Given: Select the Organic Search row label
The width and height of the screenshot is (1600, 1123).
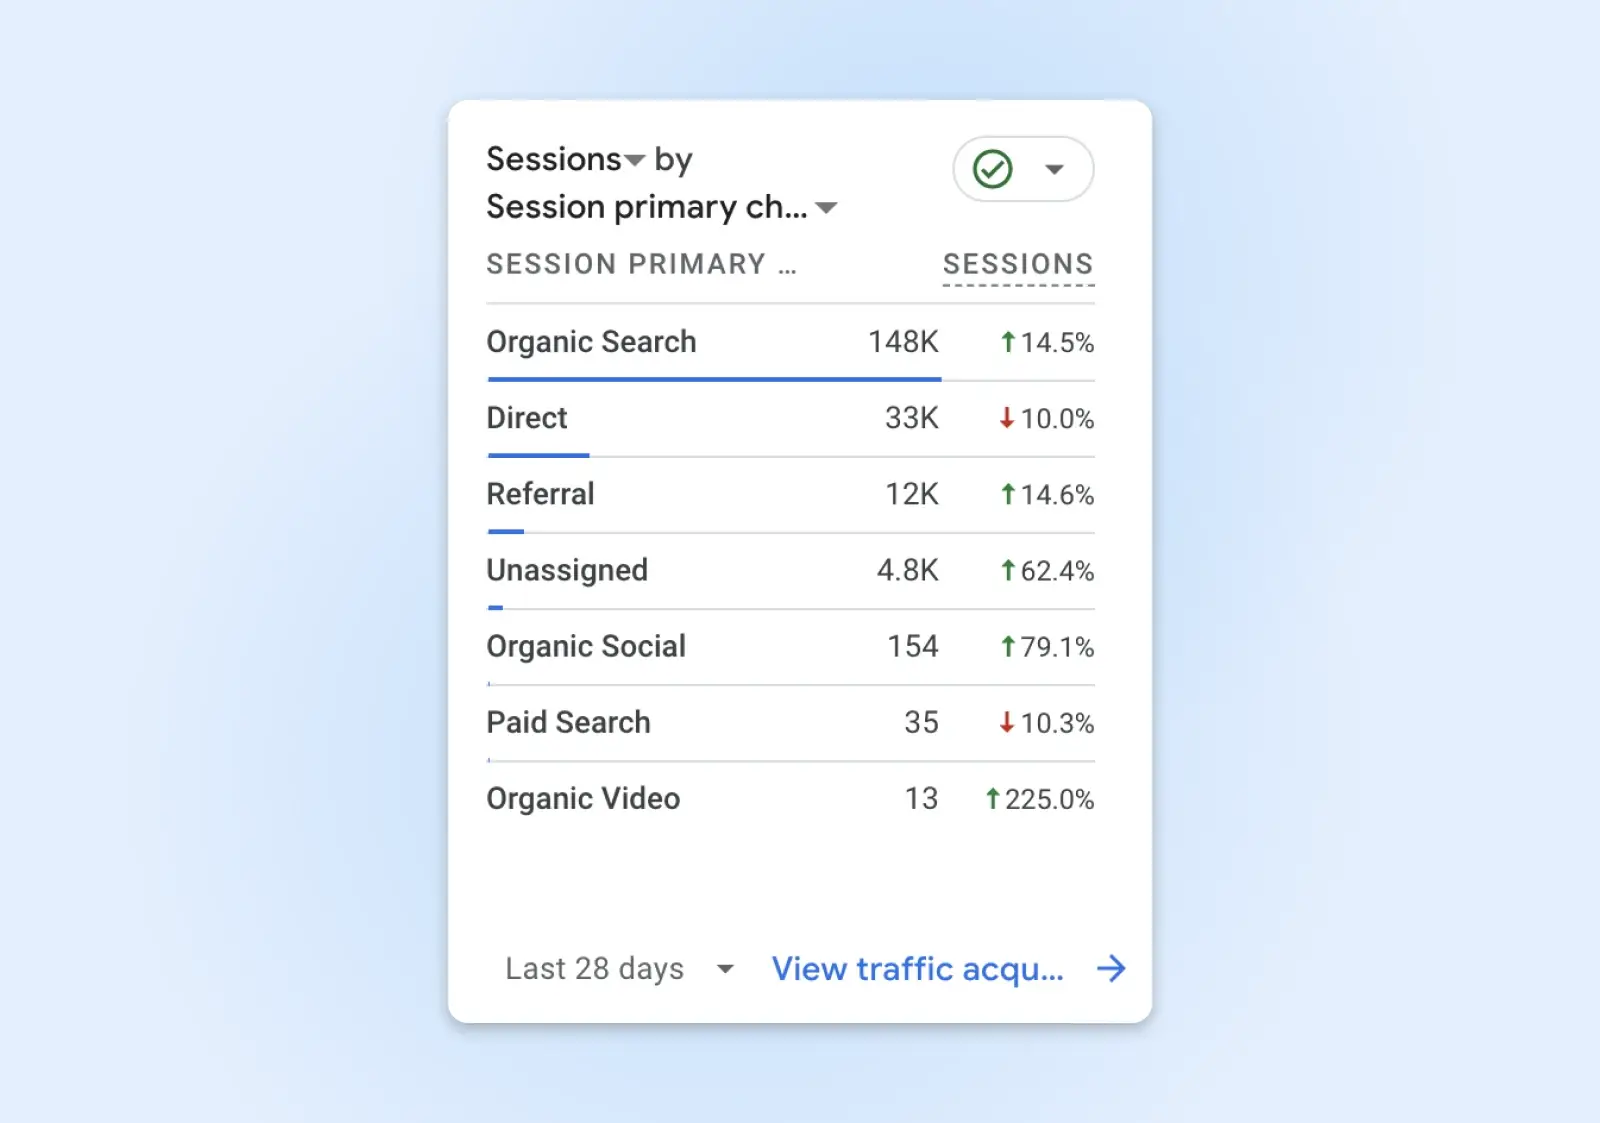Looking at the screenshot, I should point(591,342).
